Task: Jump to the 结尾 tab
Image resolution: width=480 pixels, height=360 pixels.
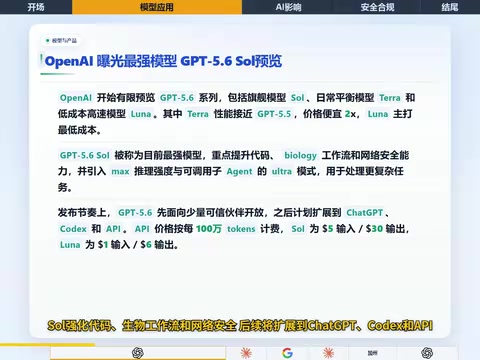Action: tap(450, 7)
